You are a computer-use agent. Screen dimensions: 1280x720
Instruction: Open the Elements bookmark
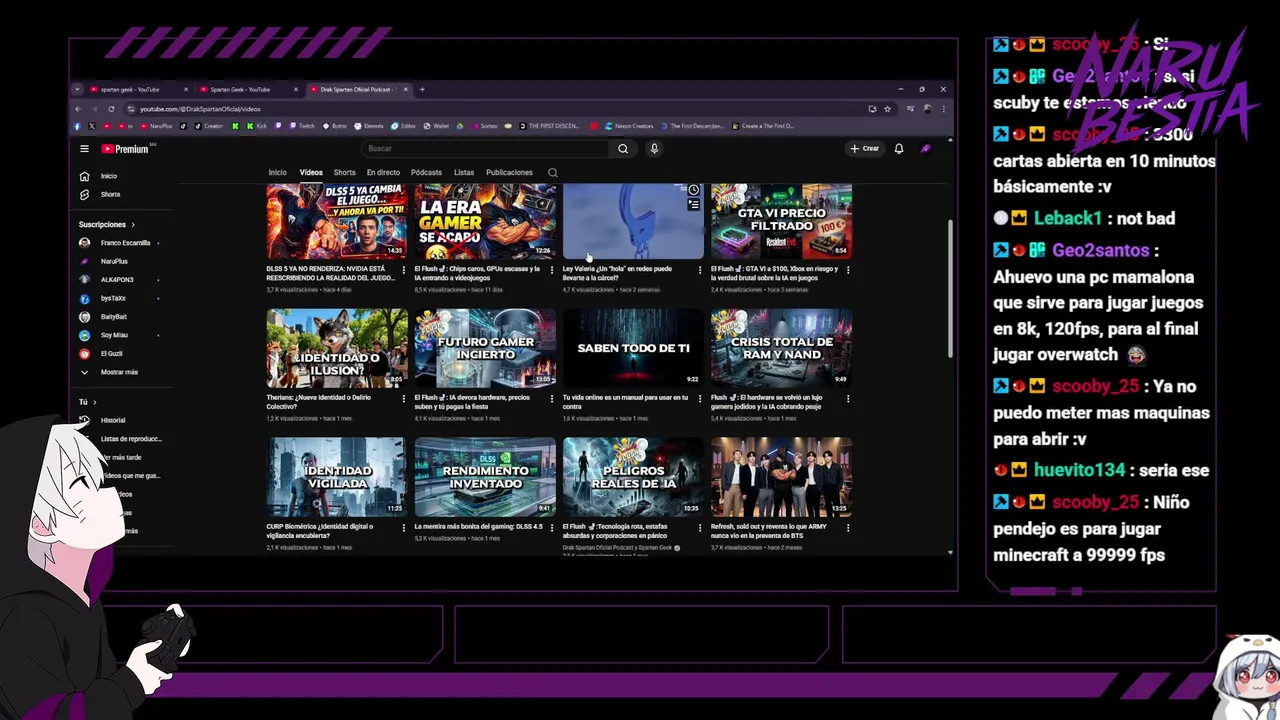pyautogui.click(x=369, y=126)
